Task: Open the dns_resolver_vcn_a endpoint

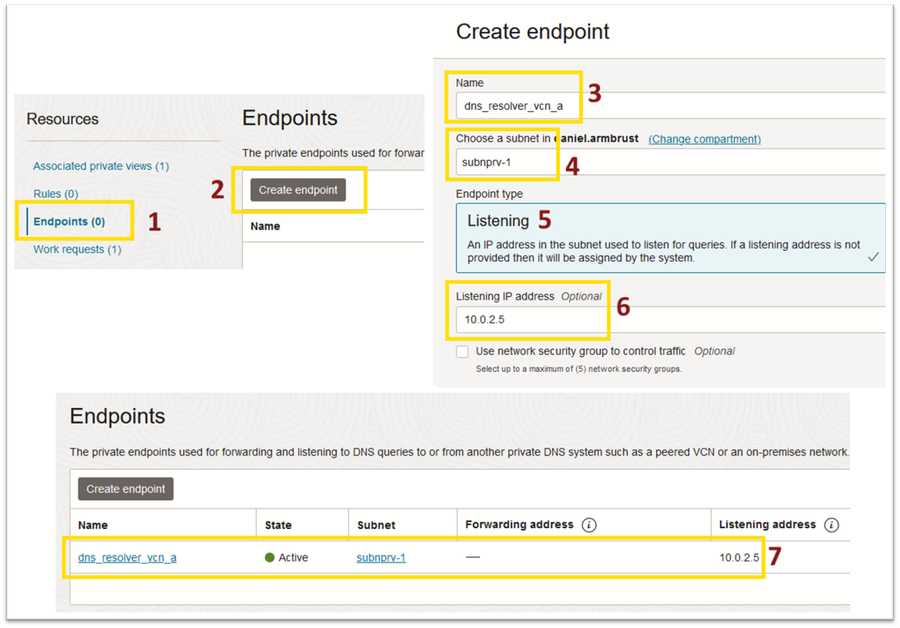Action: click(x=126, y=557)
